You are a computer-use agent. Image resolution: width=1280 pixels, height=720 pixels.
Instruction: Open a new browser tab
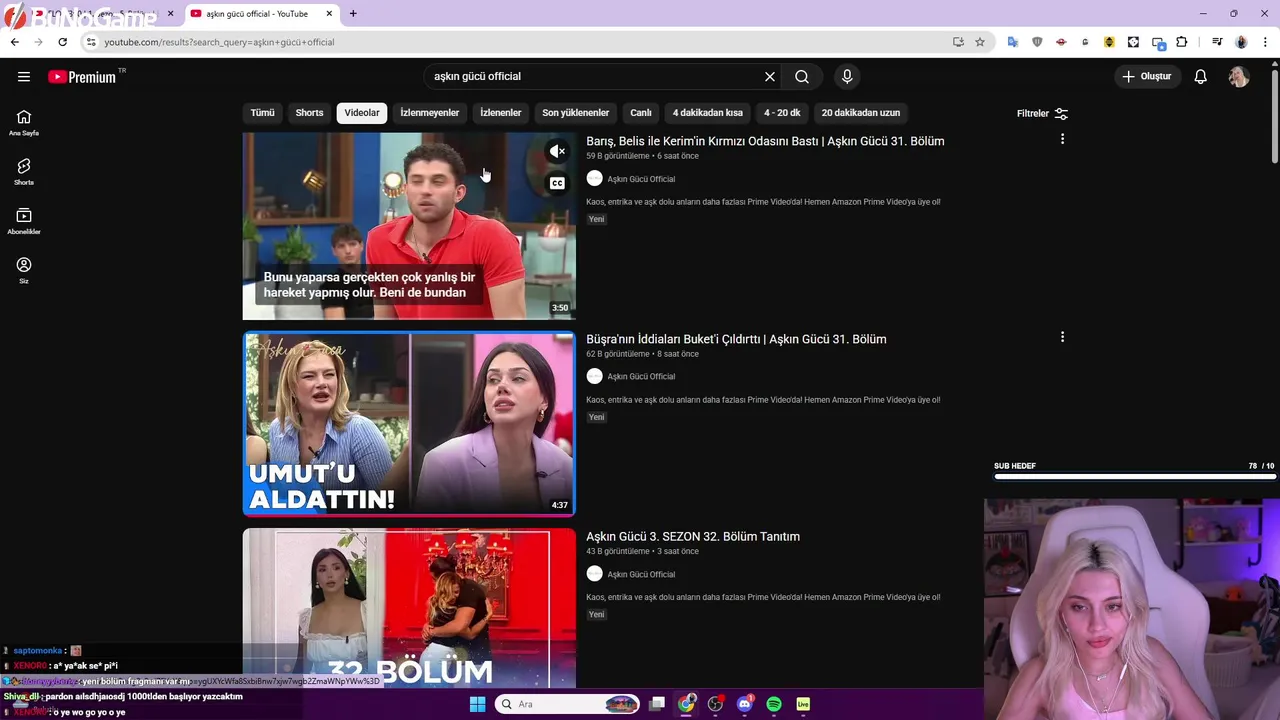click(353, 14)
